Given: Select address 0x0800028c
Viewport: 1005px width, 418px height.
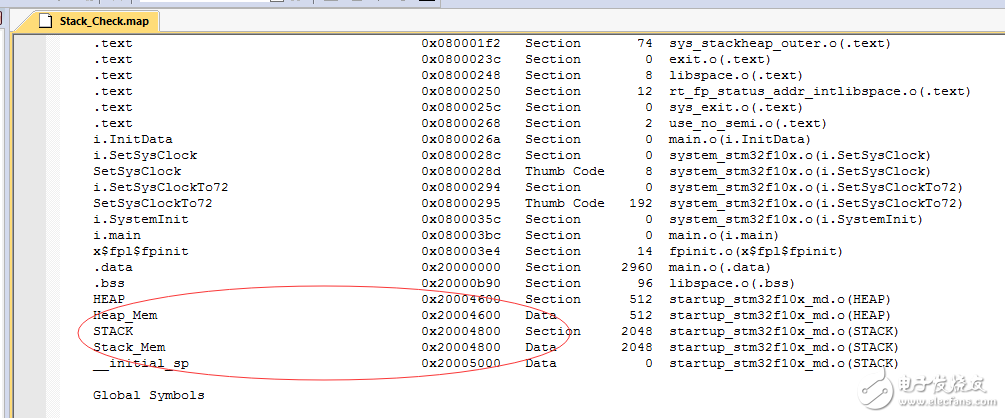Looking at the screenshot, I should pos(461,156).
